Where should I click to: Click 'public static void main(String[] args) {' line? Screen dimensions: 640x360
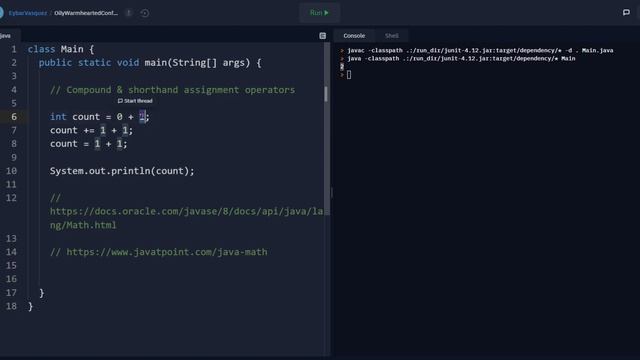coord(150,63)
